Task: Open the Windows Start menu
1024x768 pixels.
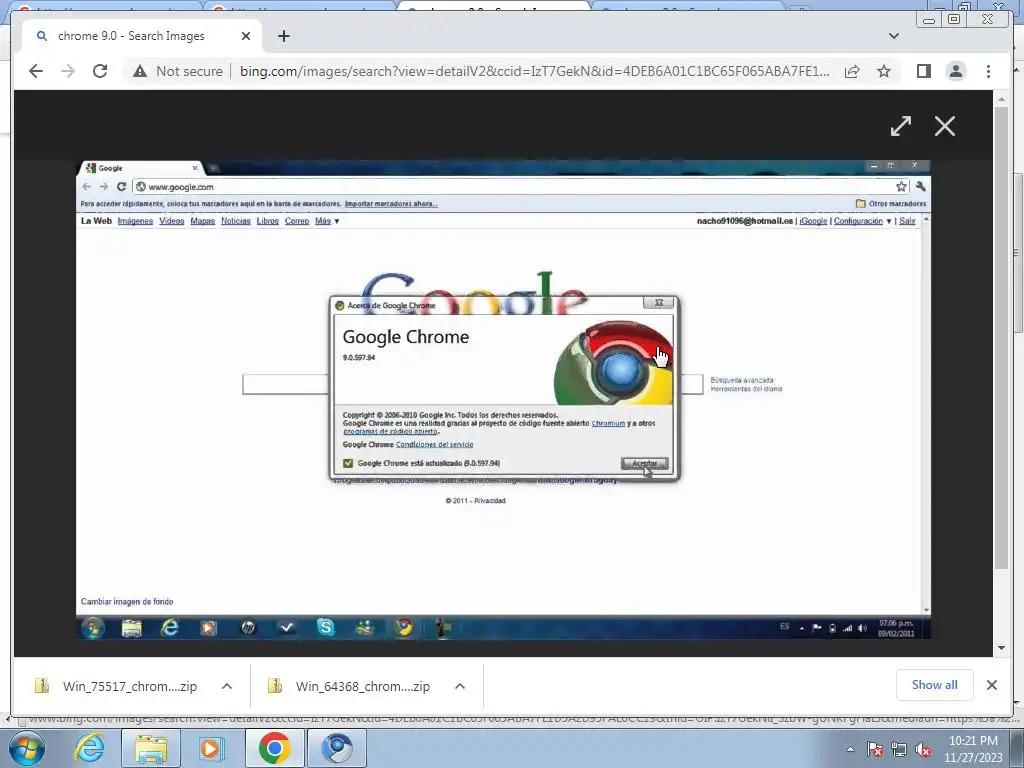Action: tap(27, 748)
